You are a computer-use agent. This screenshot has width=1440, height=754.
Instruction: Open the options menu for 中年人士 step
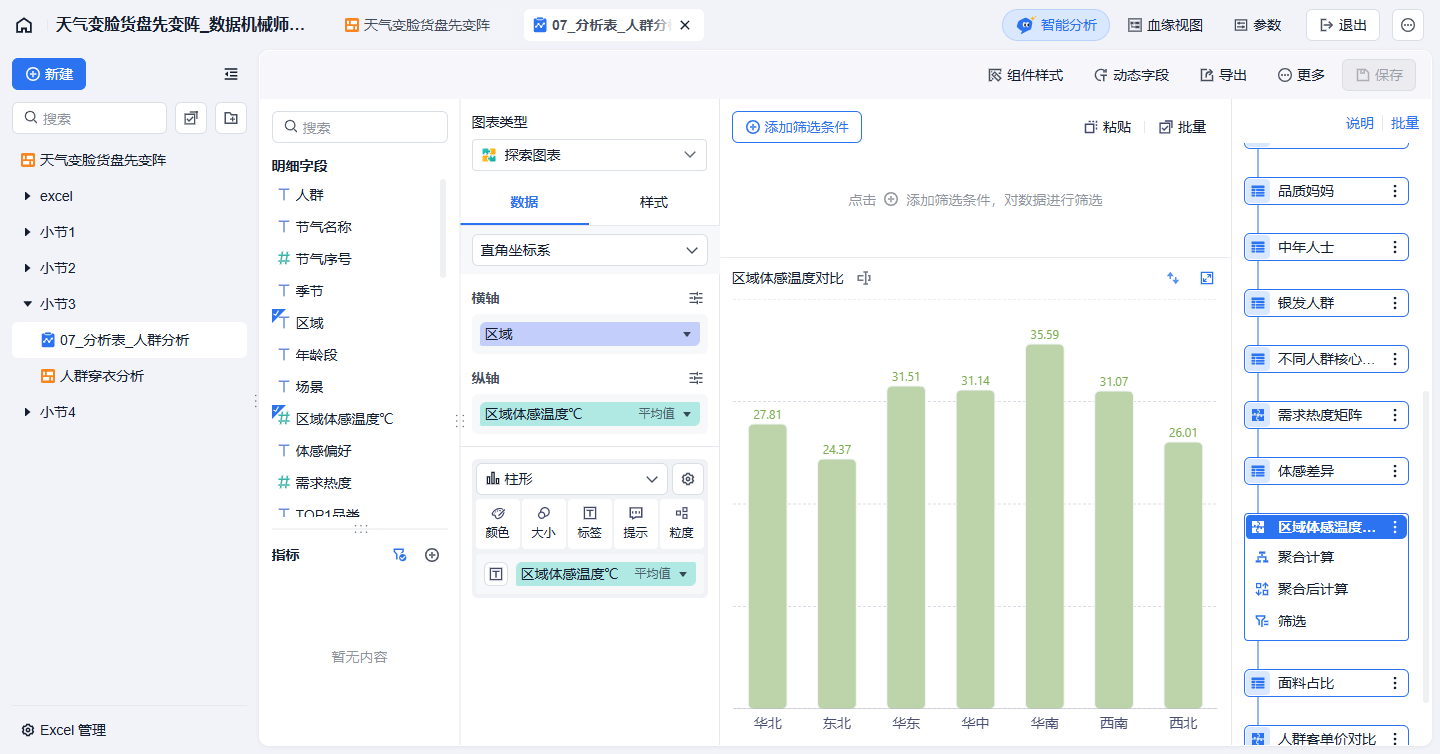(x=1395, y=247)
